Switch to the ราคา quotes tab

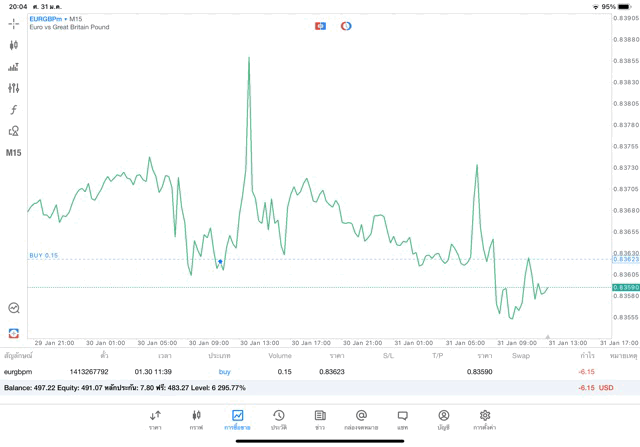pyautogui.click(x=155, y=419)
